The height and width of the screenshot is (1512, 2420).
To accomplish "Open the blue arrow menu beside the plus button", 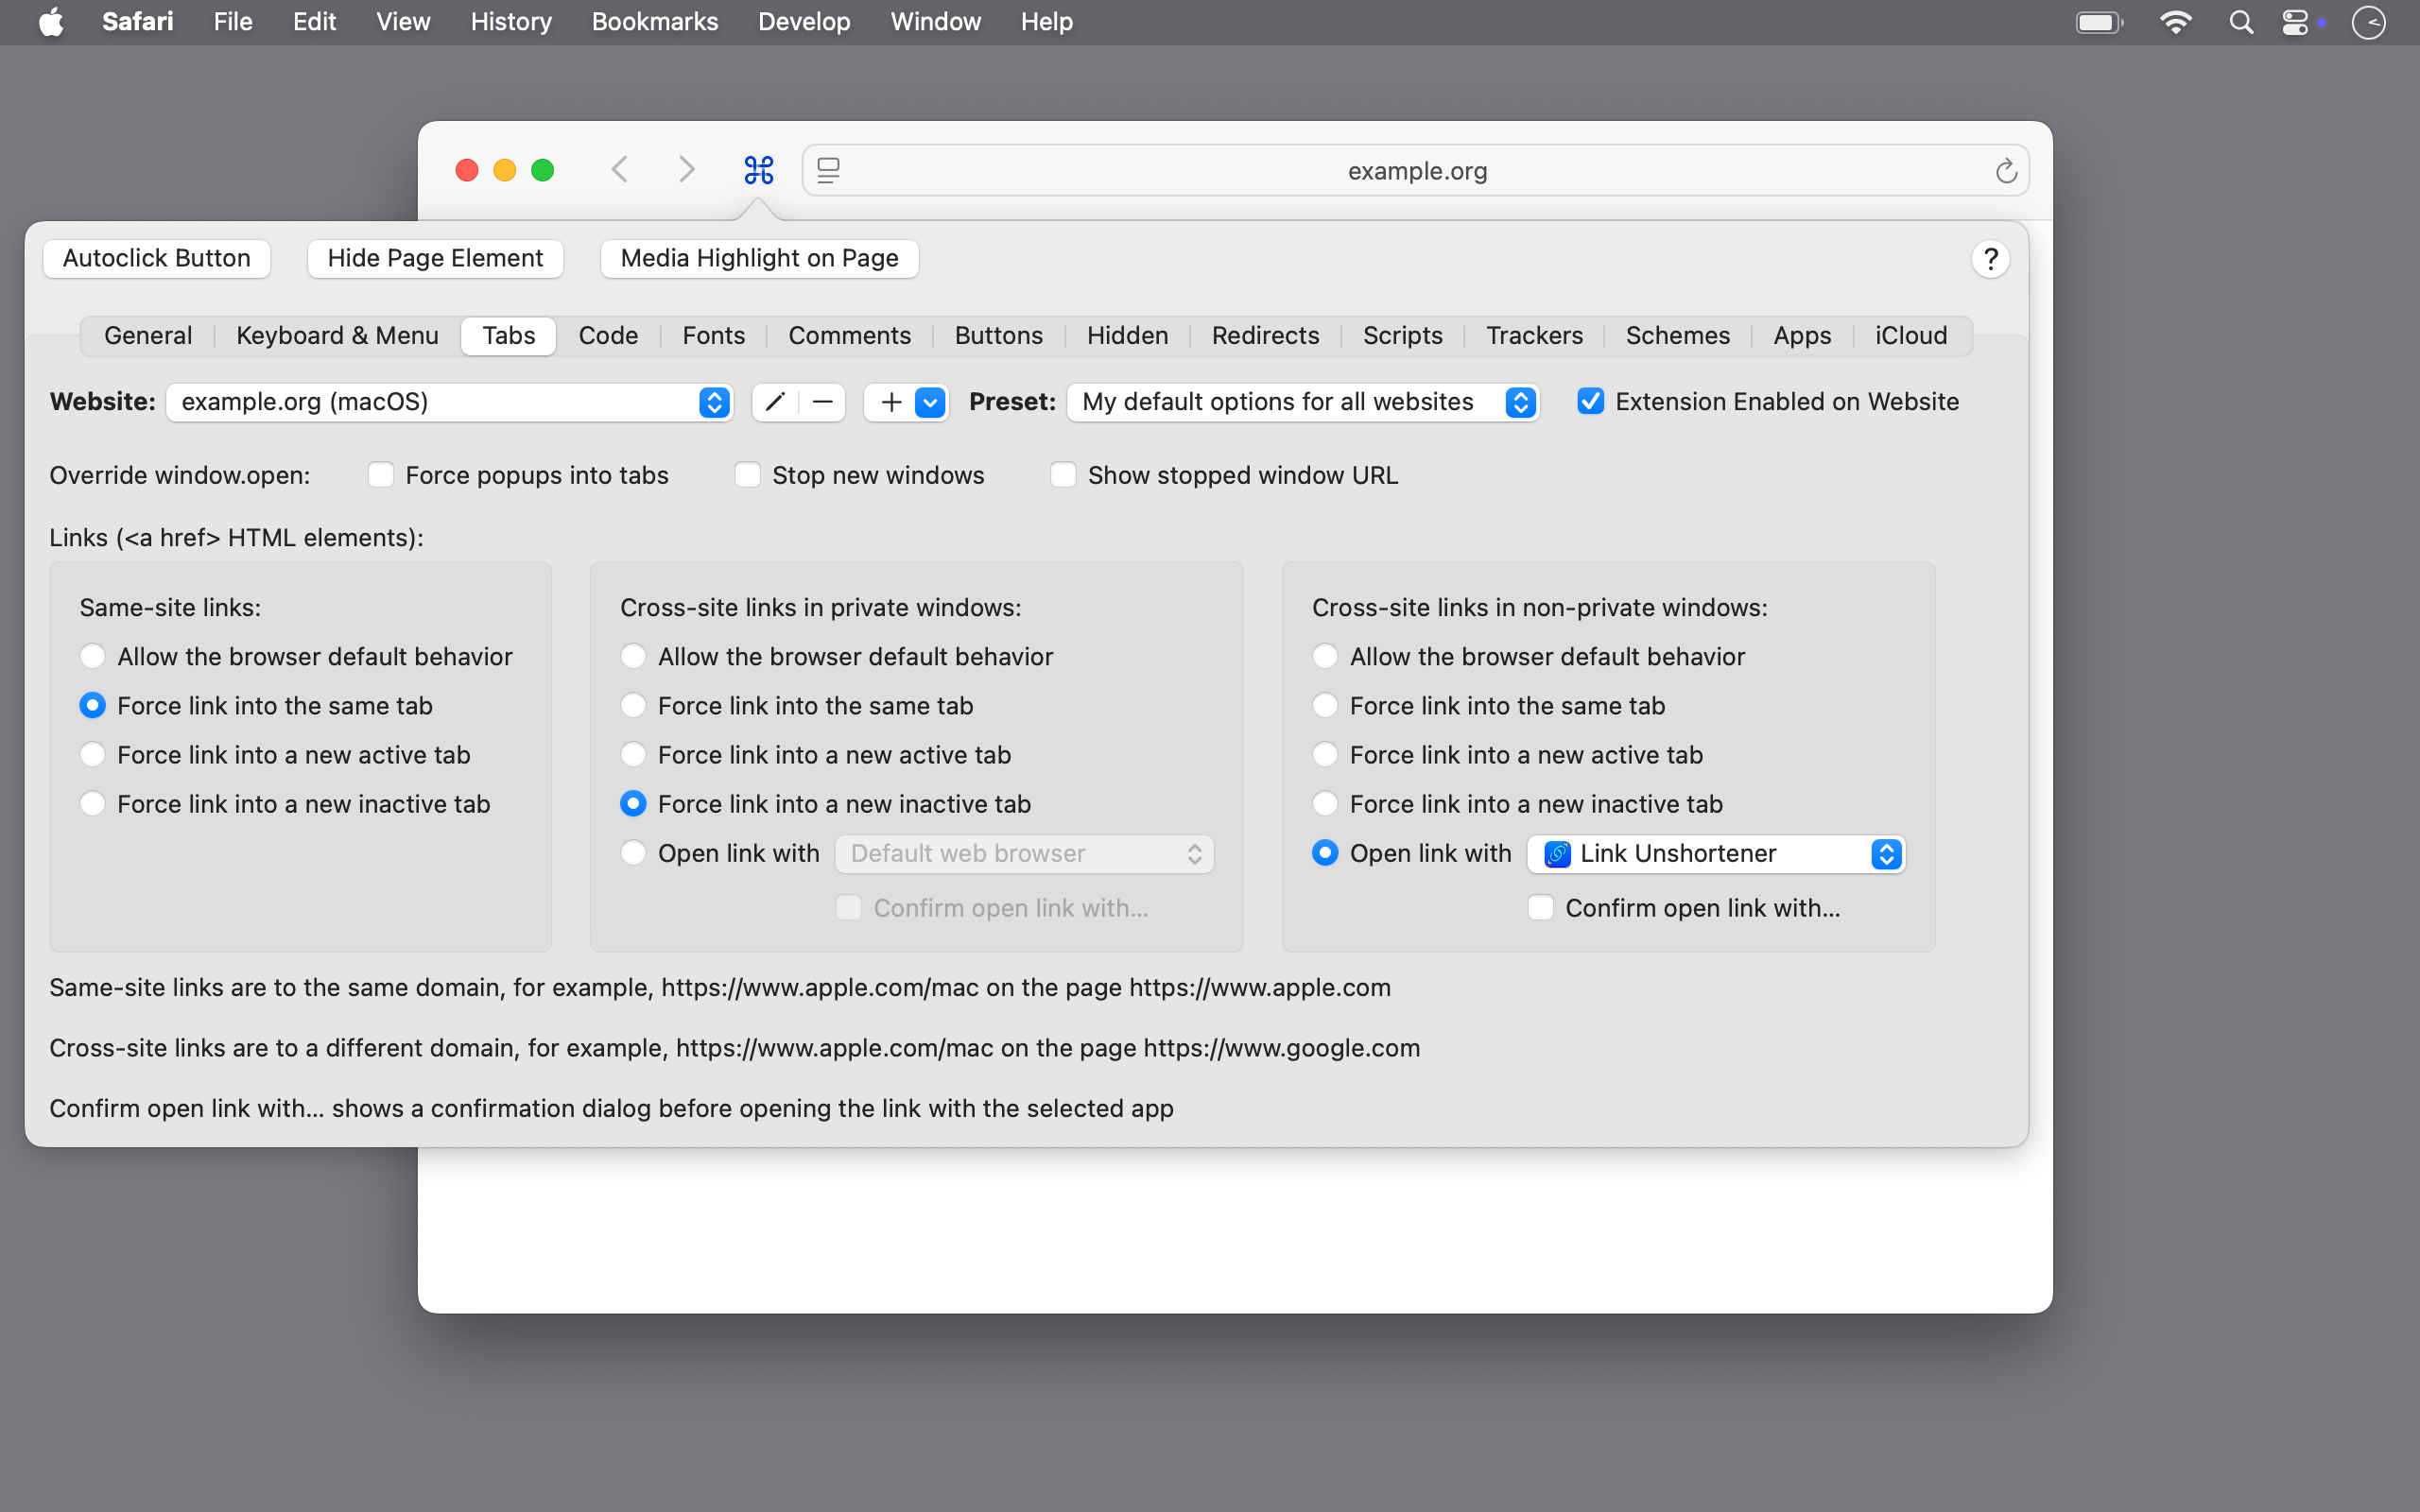I will (930, 402).
